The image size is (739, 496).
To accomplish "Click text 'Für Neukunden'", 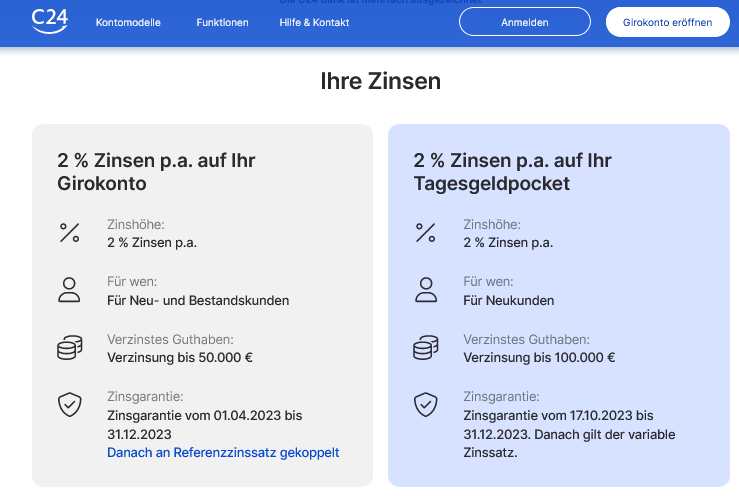I will click(x=509, y=301).
